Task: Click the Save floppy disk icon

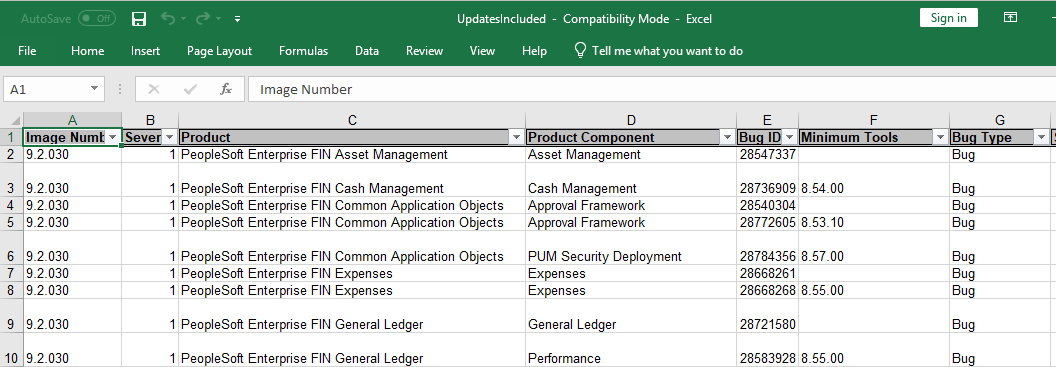Action: coord(139,19)
